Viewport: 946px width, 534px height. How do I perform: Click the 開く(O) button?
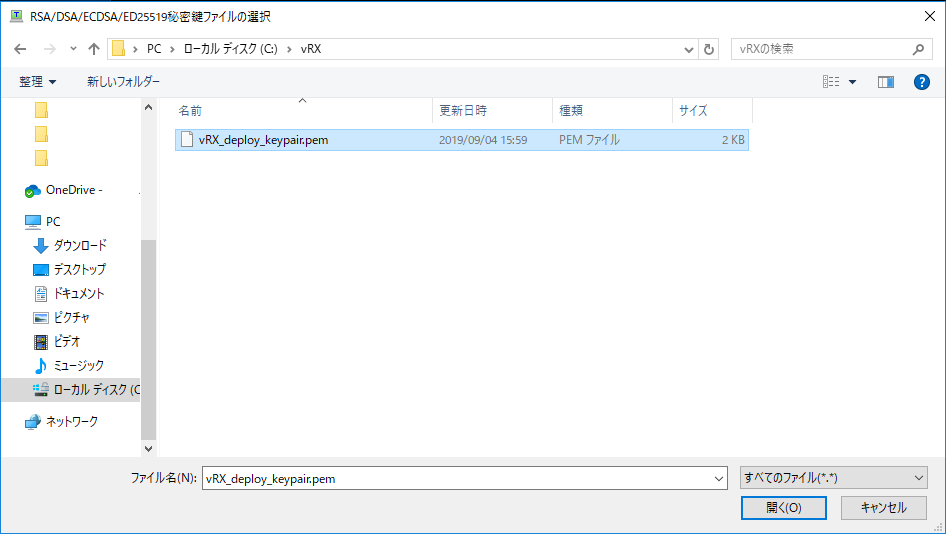coord(783,508)
